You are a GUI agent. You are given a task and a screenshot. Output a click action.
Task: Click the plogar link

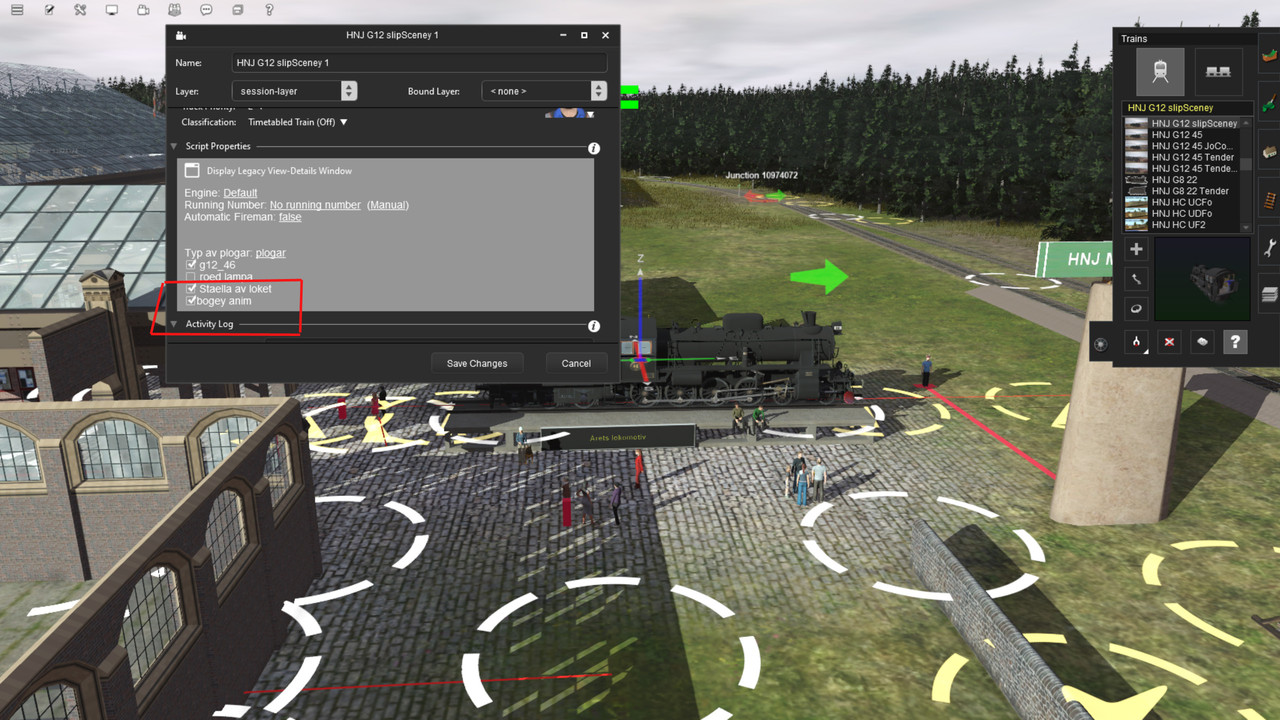(271, 253)
